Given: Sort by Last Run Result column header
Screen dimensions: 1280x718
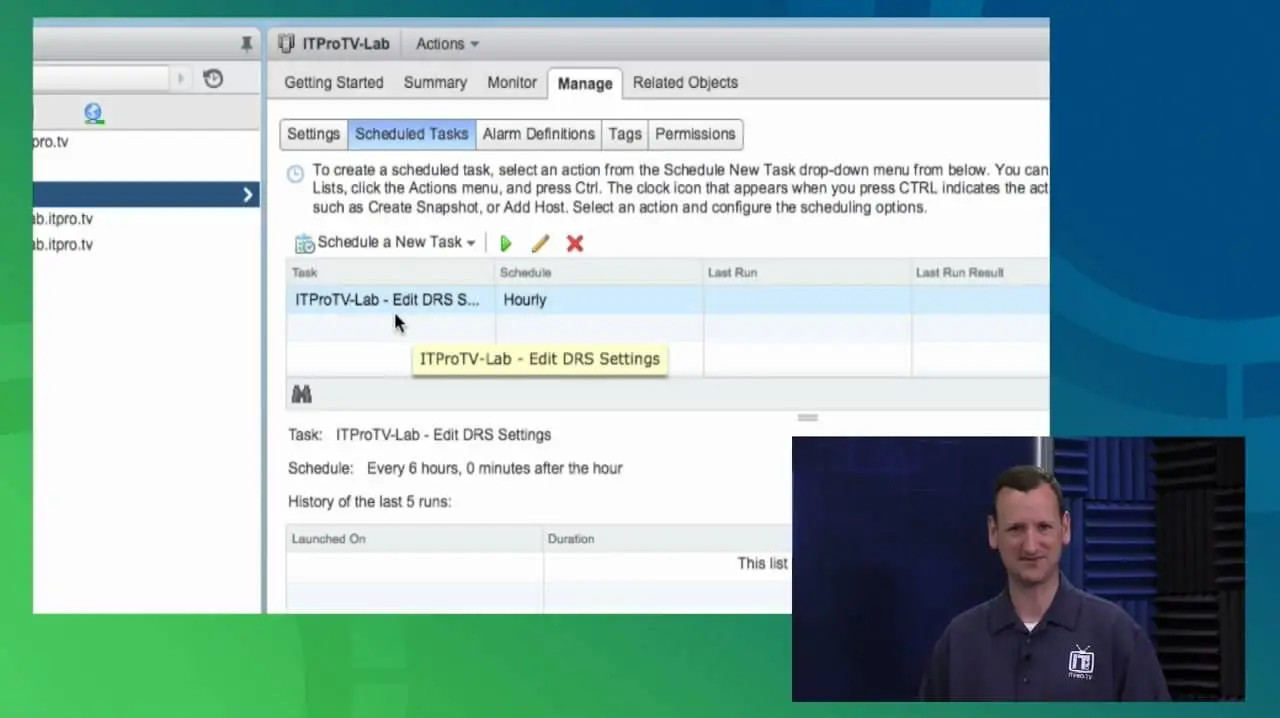Looking at the screenshot, I should pyautogui.click(x=980, y=272).
